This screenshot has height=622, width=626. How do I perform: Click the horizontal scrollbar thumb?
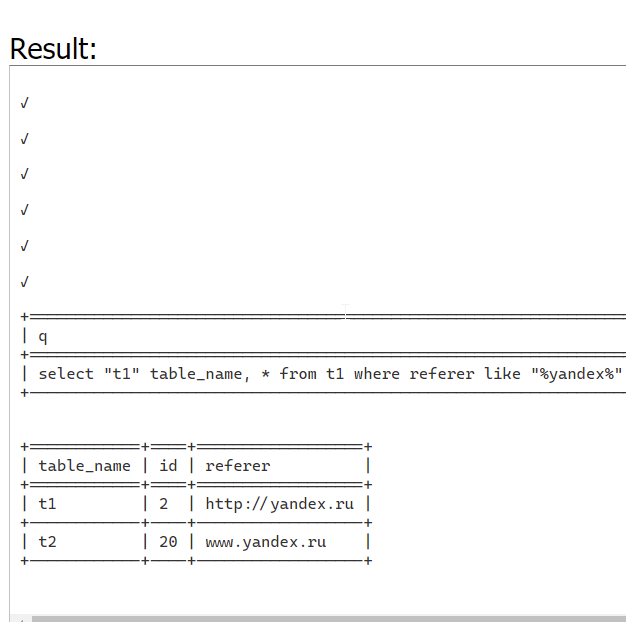pyautogui.click(x=329, y=619)
